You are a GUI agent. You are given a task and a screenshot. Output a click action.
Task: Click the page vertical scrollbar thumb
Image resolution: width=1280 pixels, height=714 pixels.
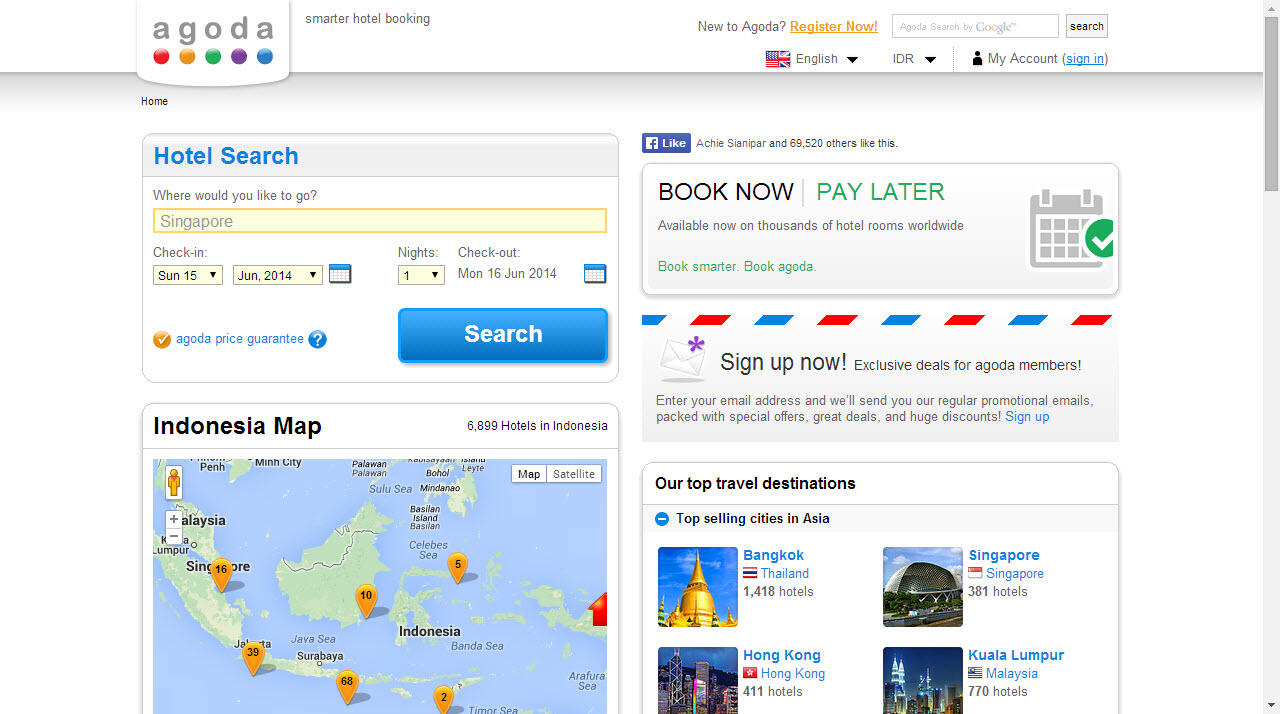coord(1271,104)
